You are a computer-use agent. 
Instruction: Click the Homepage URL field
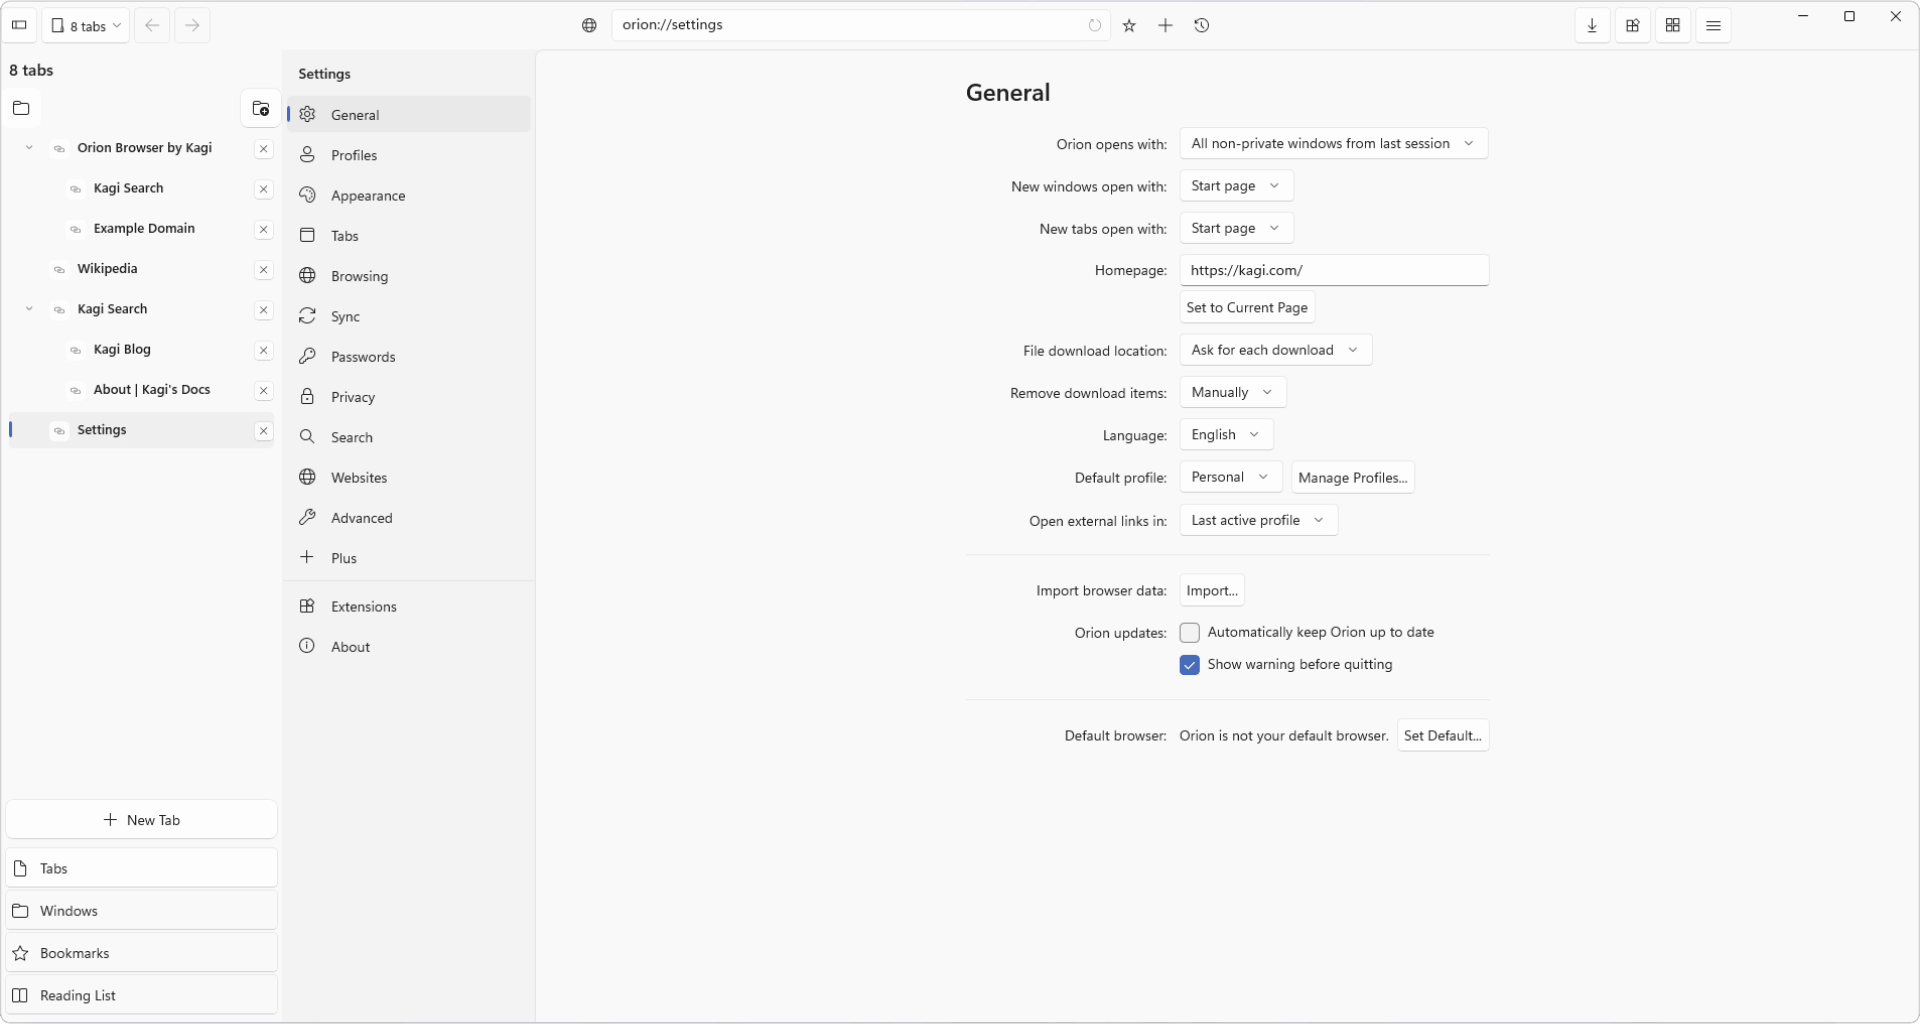(x=1334, y=270)
